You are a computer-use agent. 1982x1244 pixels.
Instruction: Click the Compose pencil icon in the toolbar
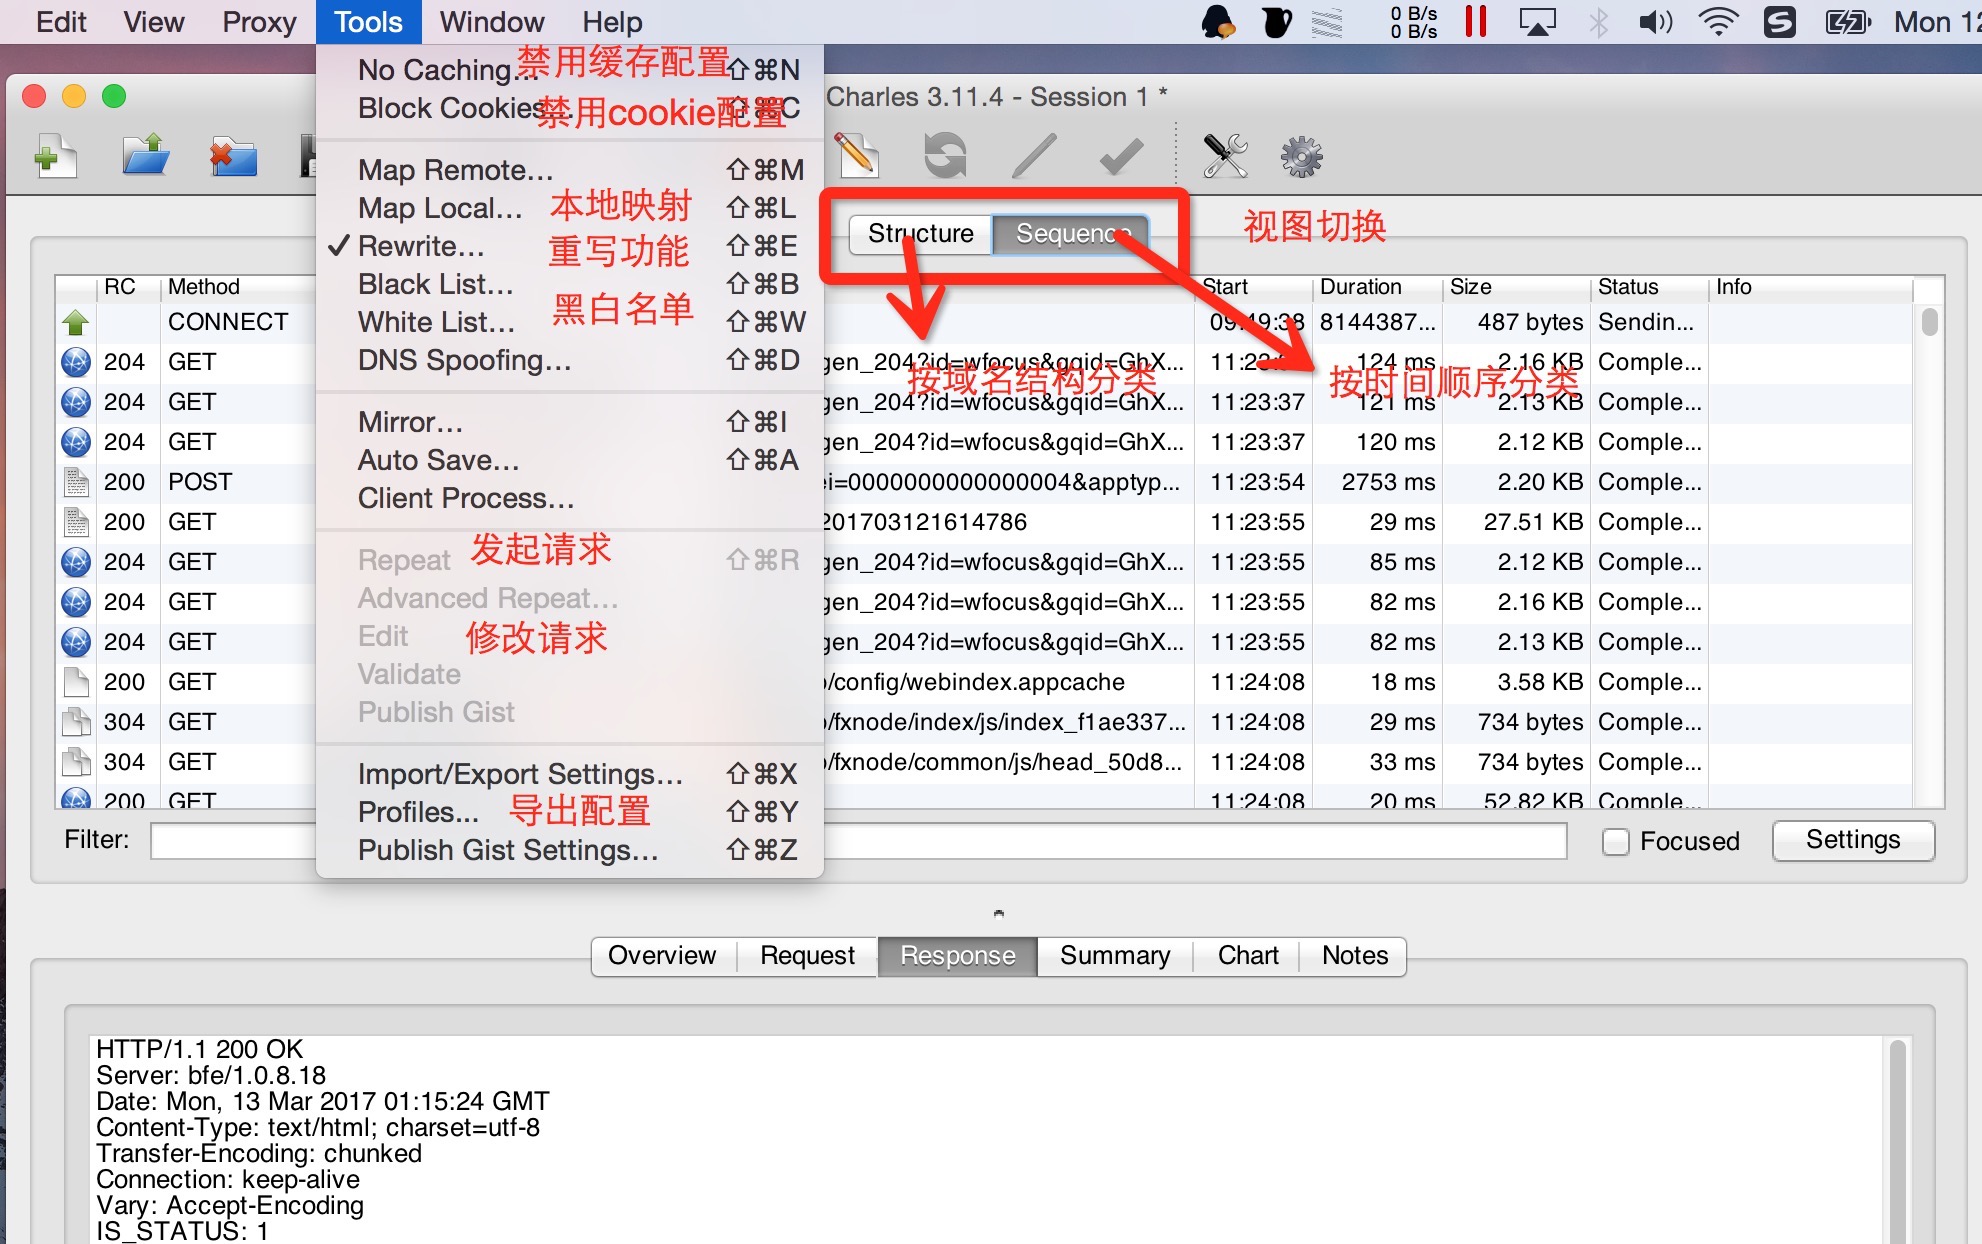click(857, 156)
